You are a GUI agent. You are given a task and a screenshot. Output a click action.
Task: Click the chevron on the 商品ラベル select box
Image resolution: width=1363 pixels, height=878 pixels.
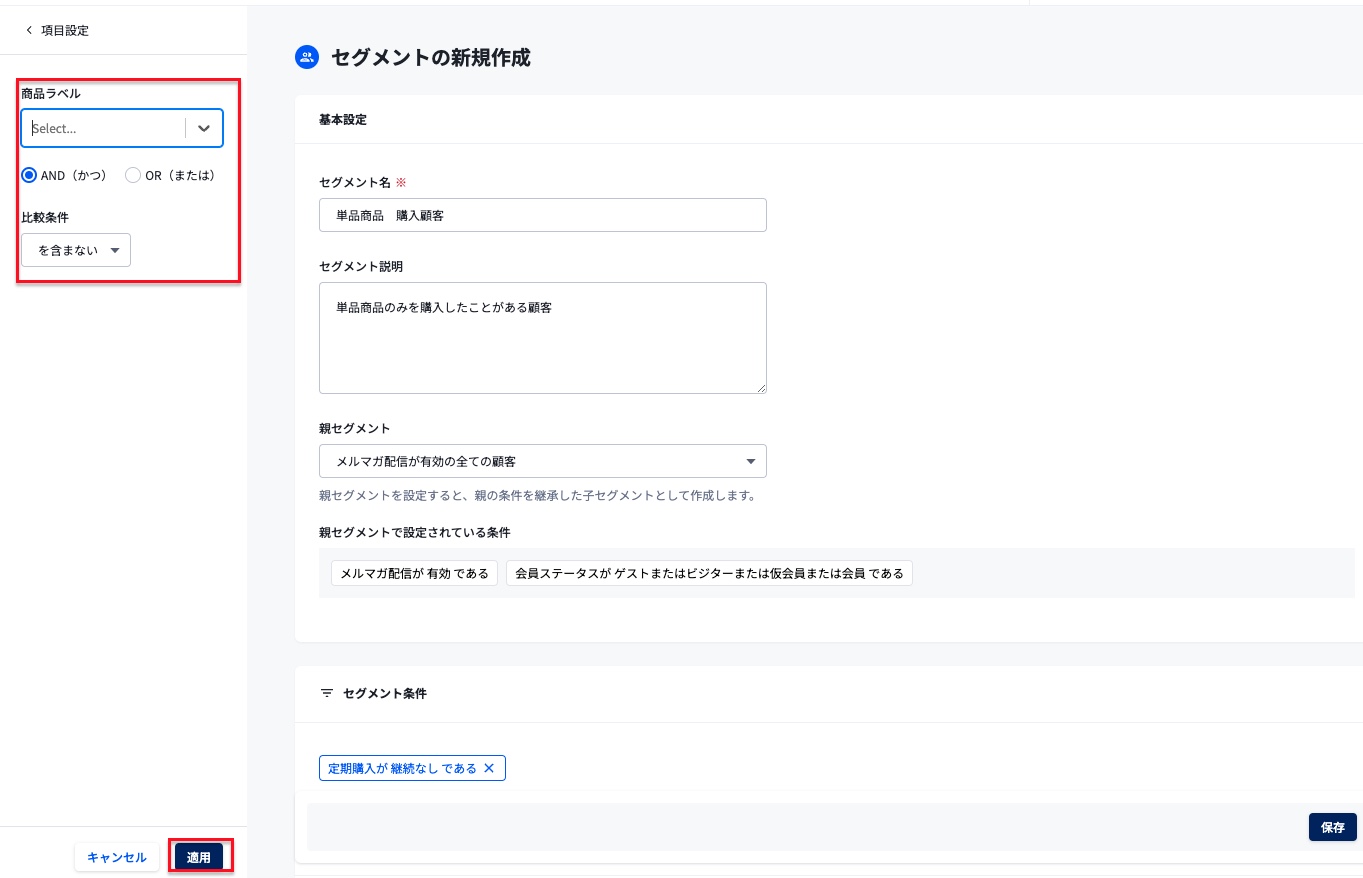pos(203,128)
